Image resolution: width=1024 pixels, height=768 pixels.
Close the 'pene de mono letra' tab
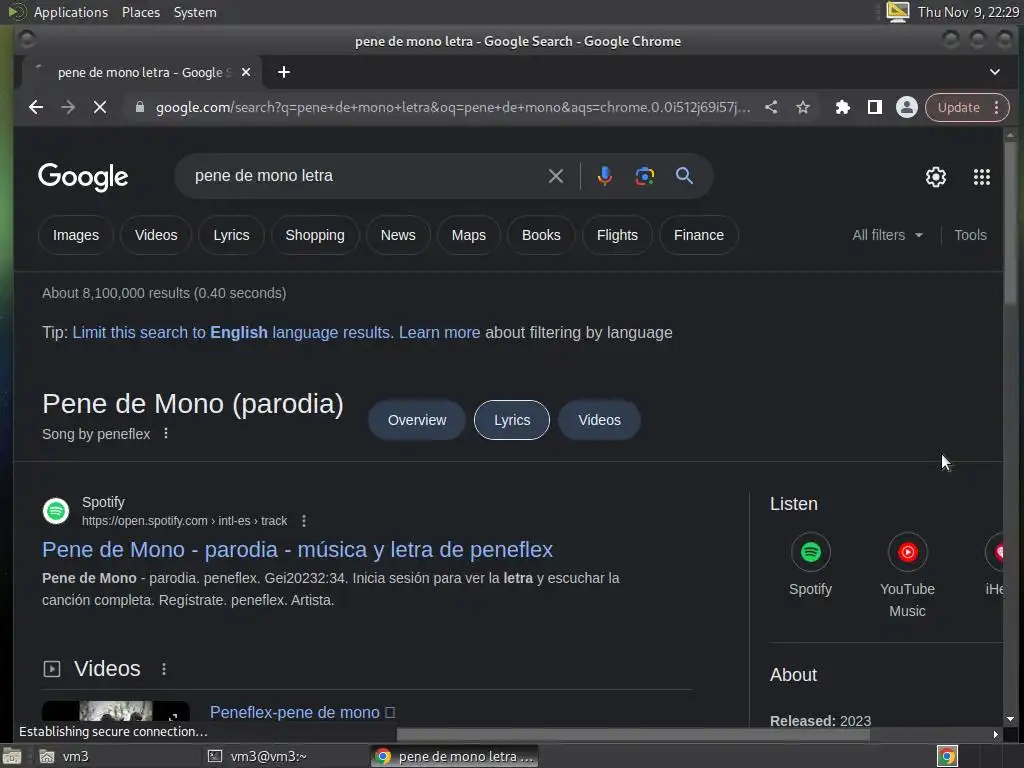click(x=246, y=72)
